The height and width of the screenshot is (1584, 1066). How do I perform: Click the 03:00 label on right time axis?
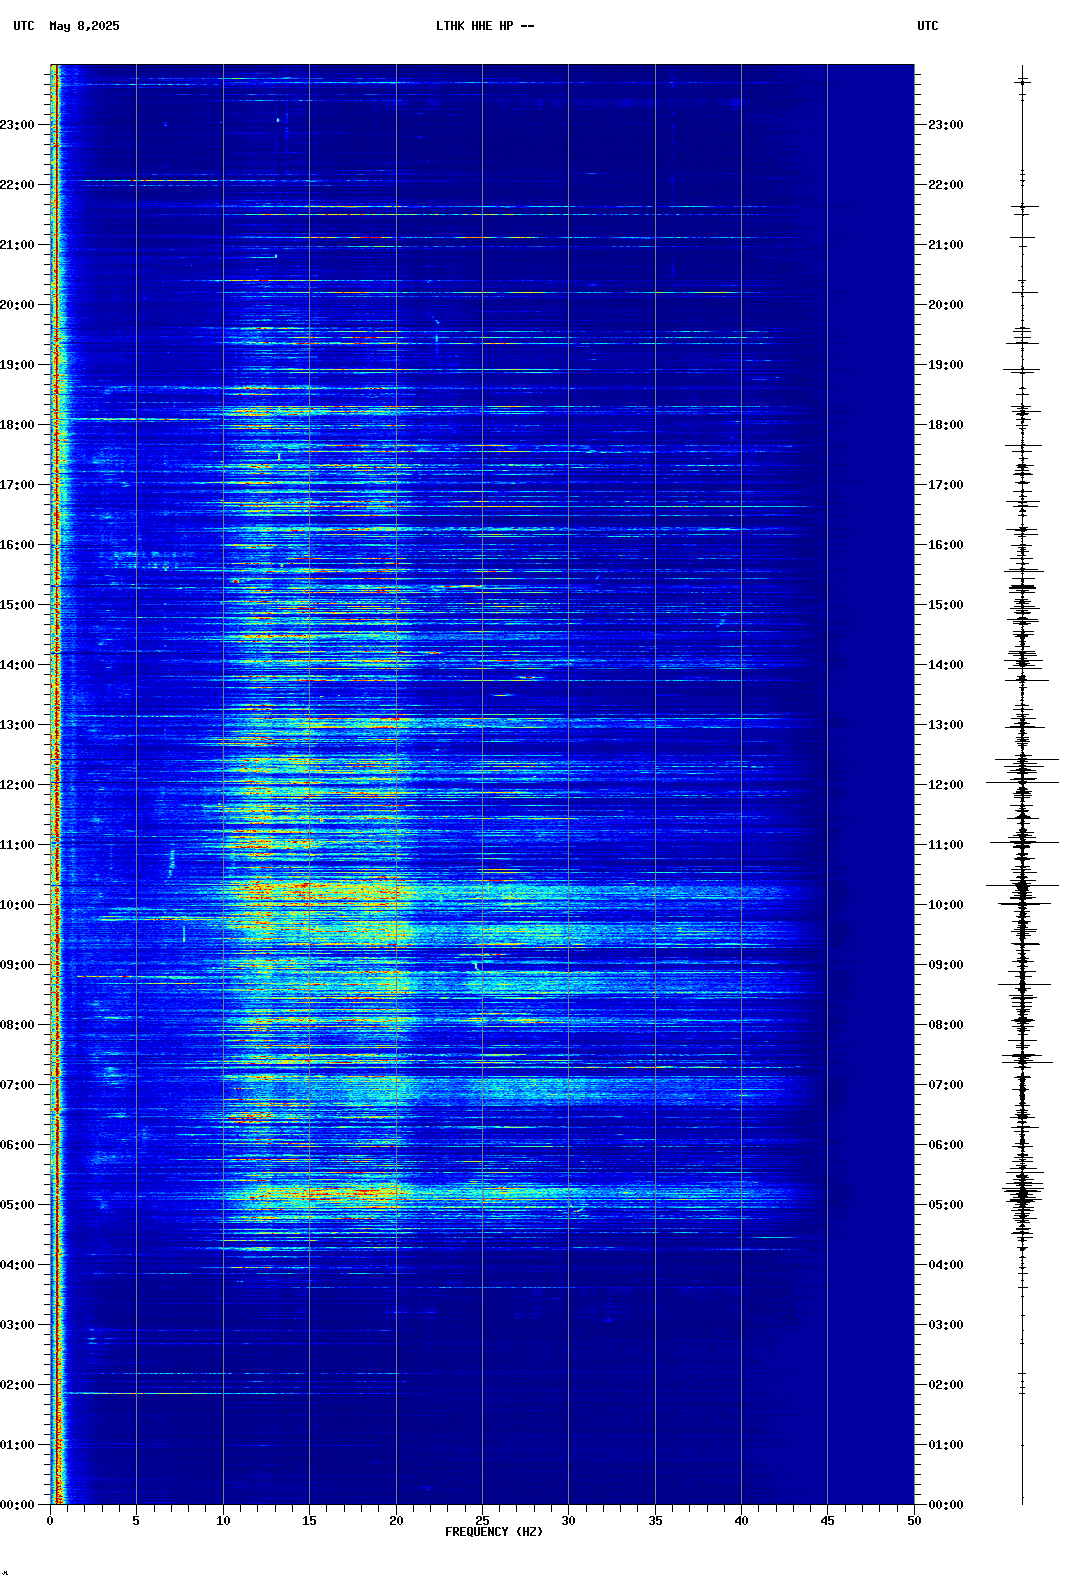tap(946, 1325)
